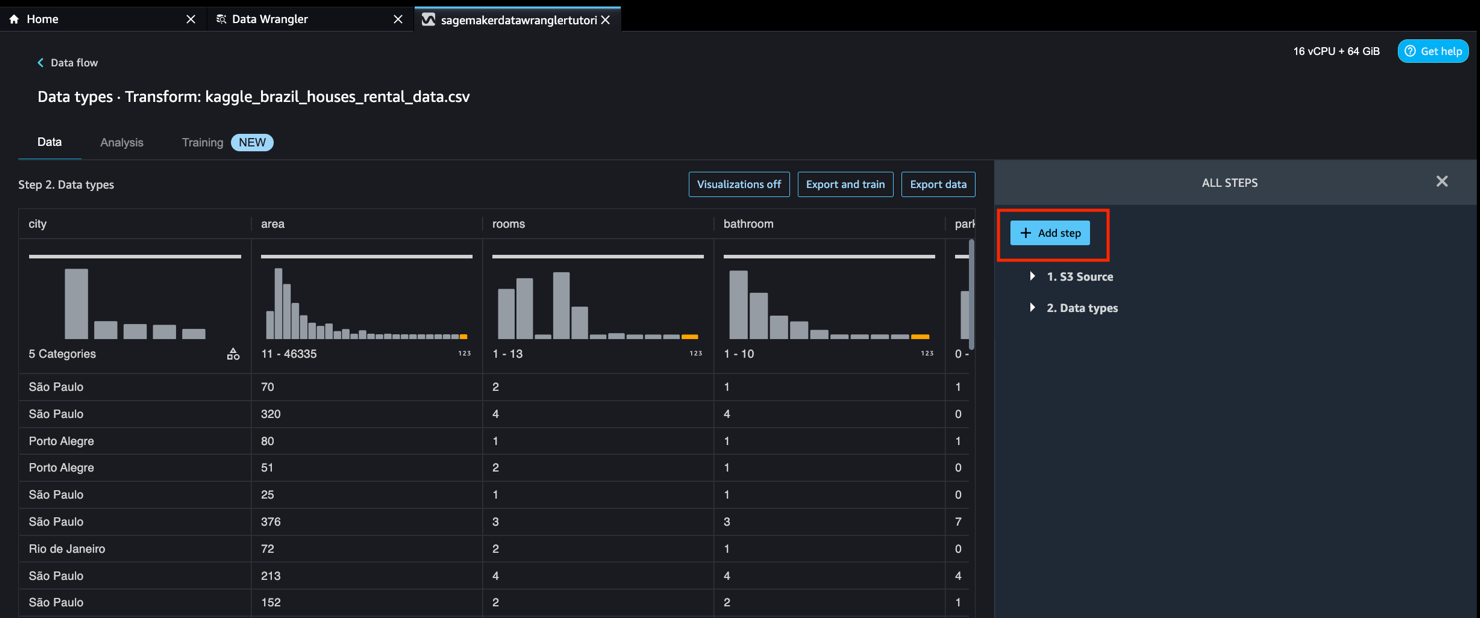The image size is (1480, 618).
Task: Click Export data button
Action: click(938, 184)
